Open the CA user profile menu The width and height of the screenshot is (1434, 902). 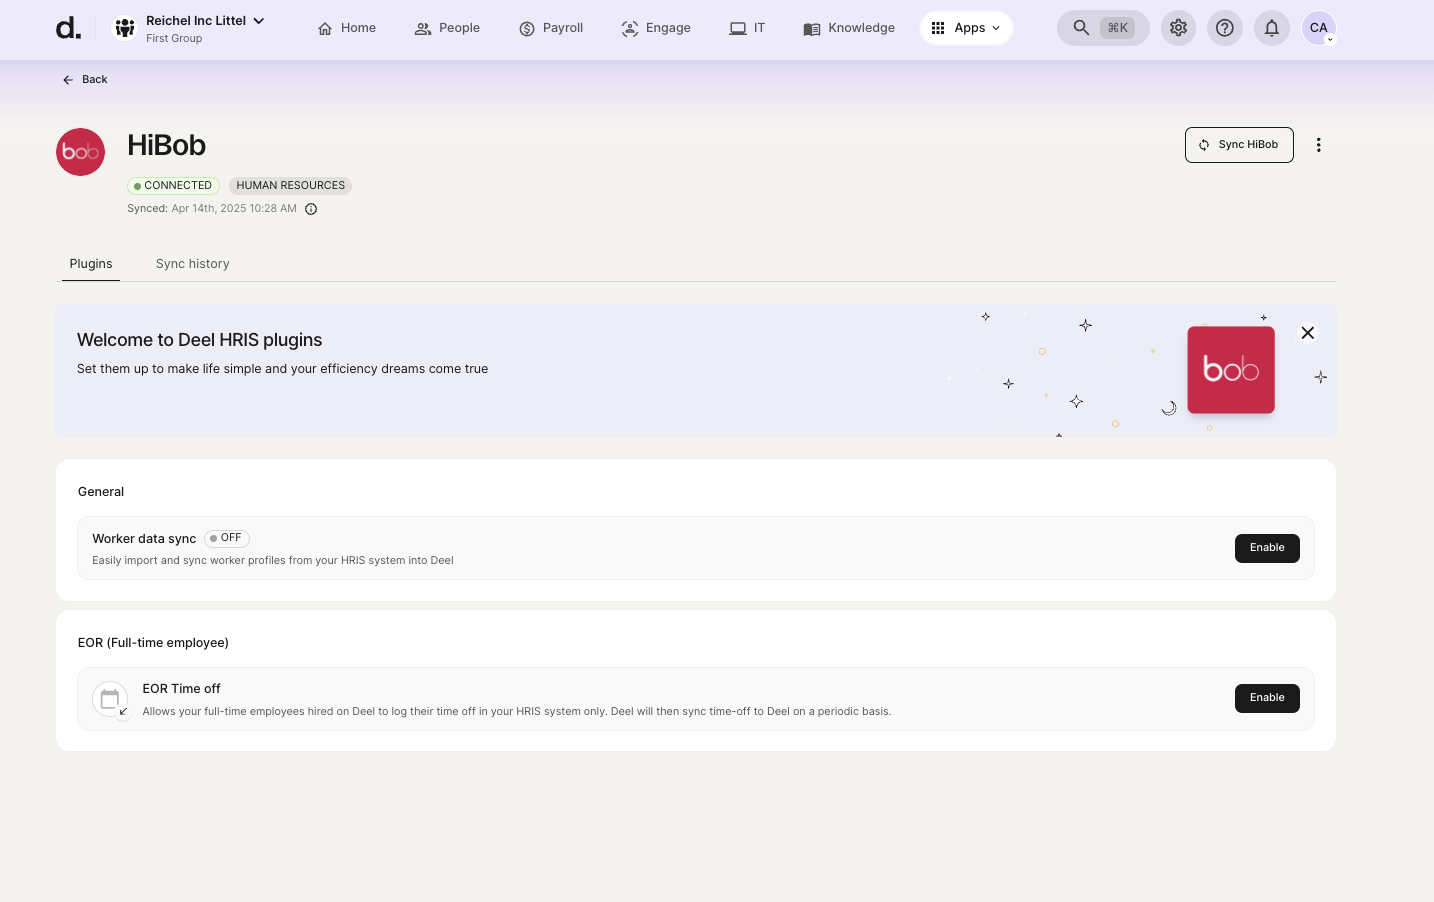pyautogui.click(x=1319, y=28)
